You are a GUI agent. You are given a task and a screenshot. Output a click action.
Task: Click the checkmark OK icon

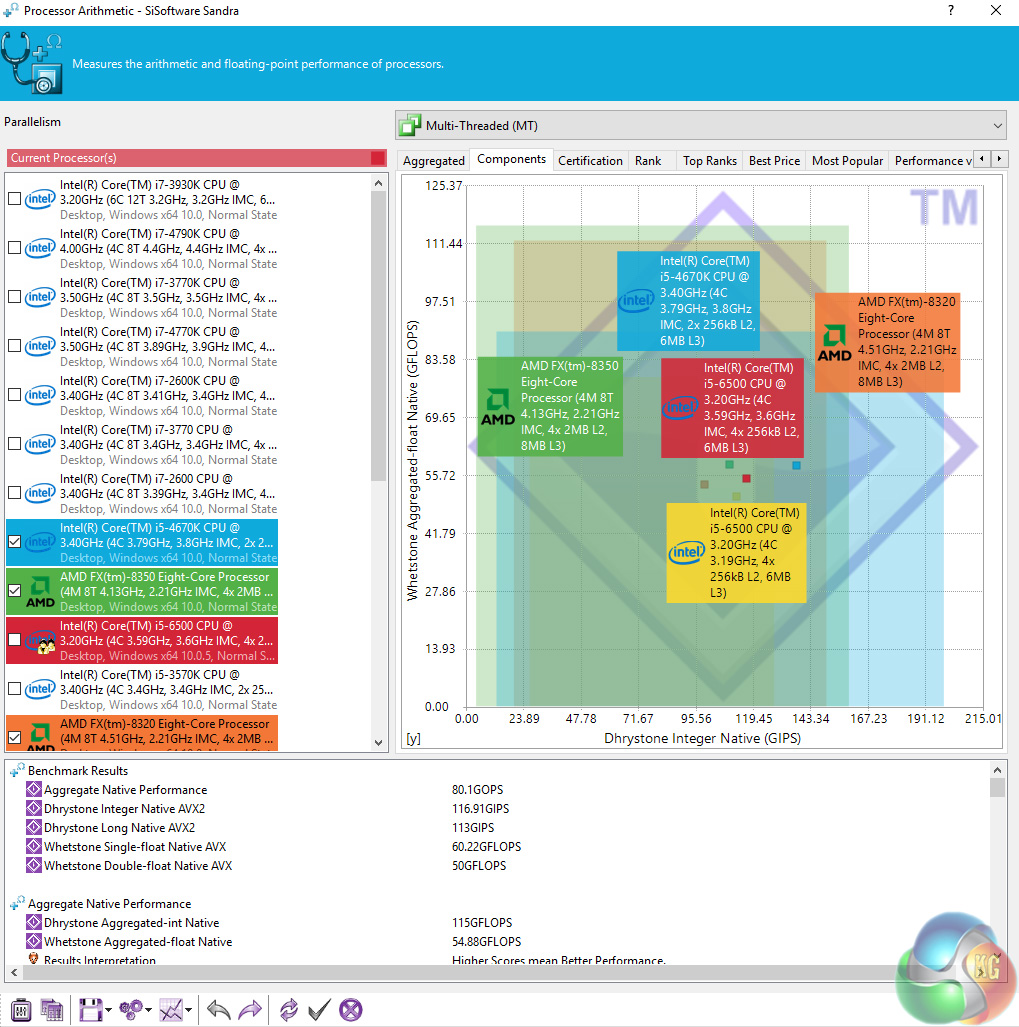(x=319, y=1009)
